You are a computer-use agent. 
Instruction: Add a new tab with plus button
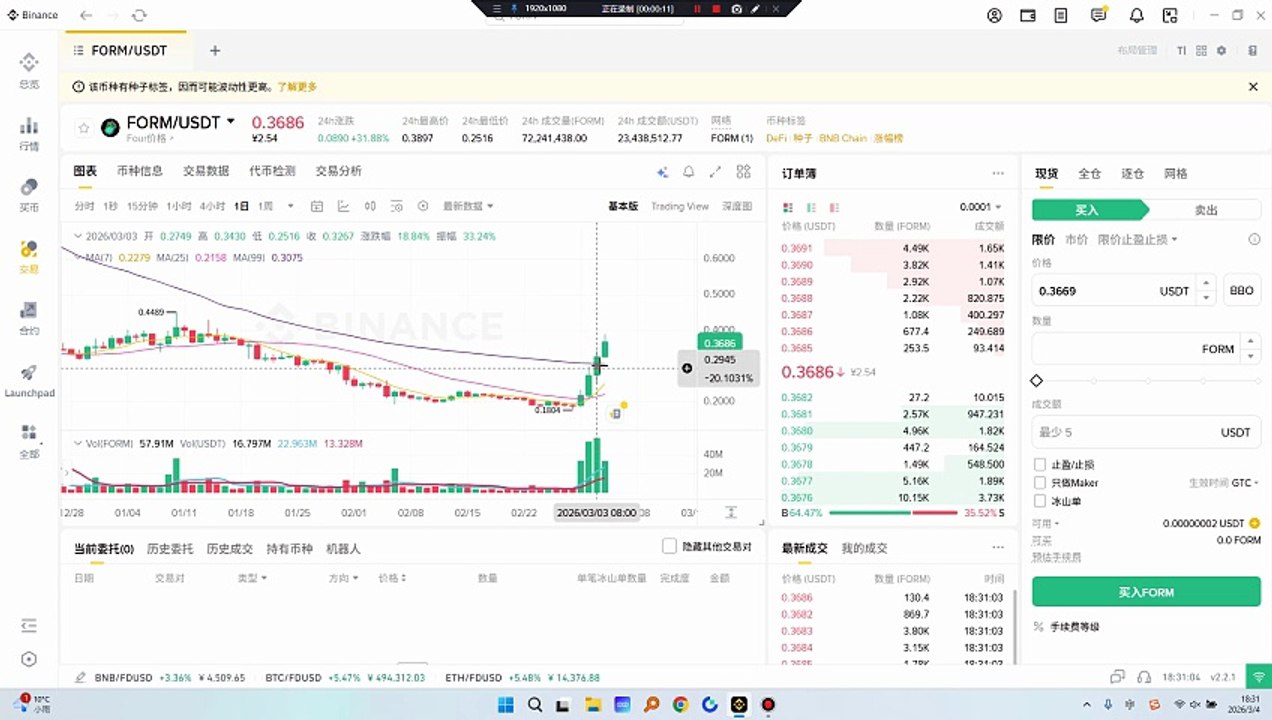215,50
